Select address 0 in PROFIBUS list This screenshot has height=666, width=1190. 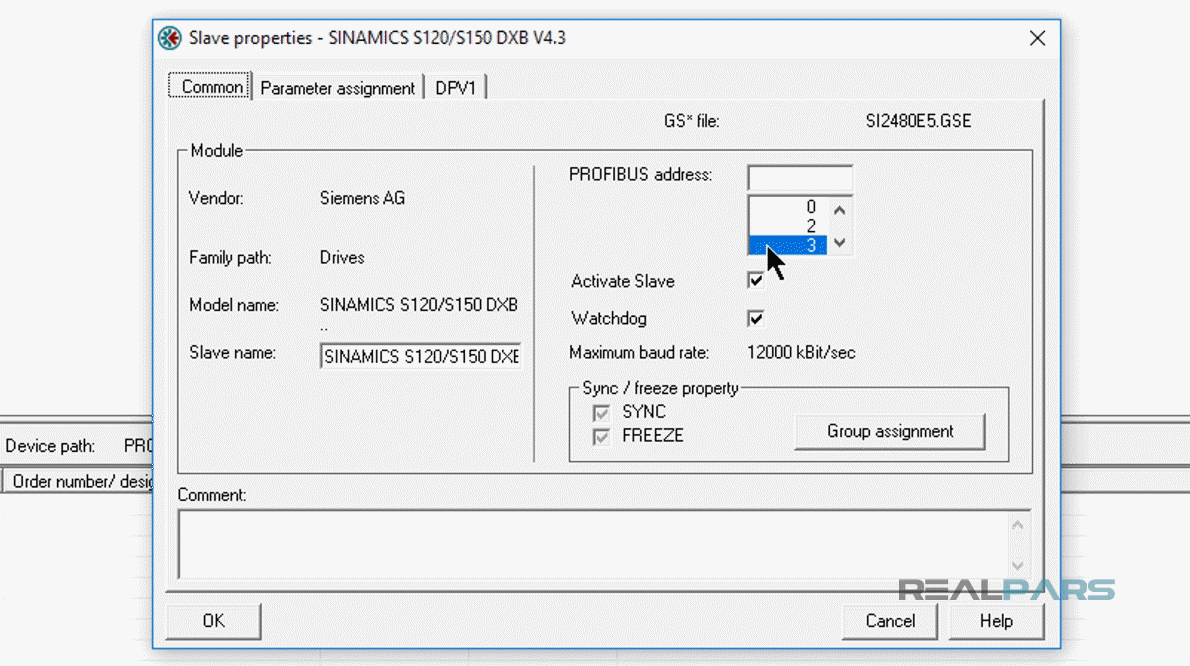coord(788,206)
